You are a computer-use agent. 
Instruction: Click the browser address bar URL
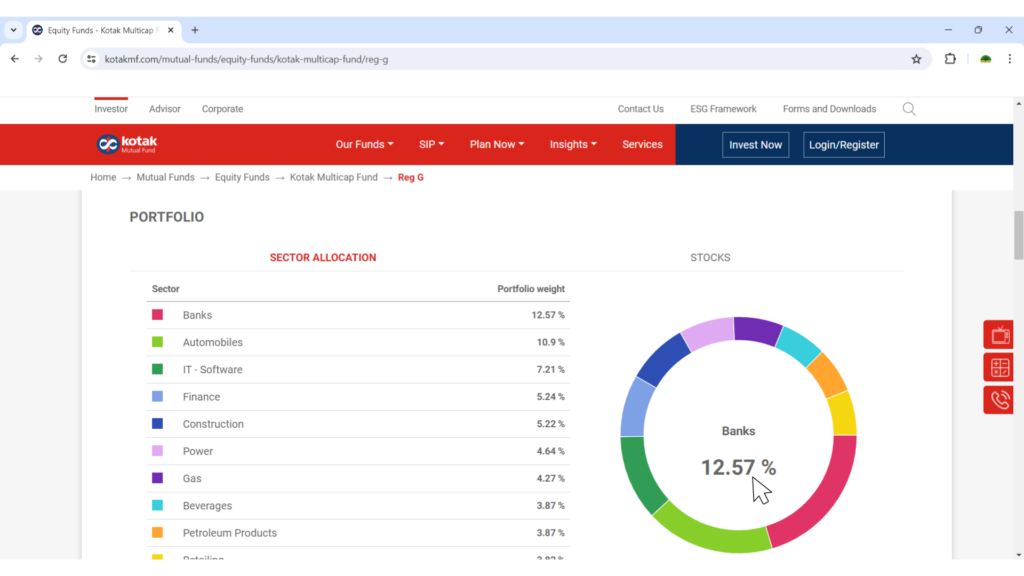click(246, 59)
